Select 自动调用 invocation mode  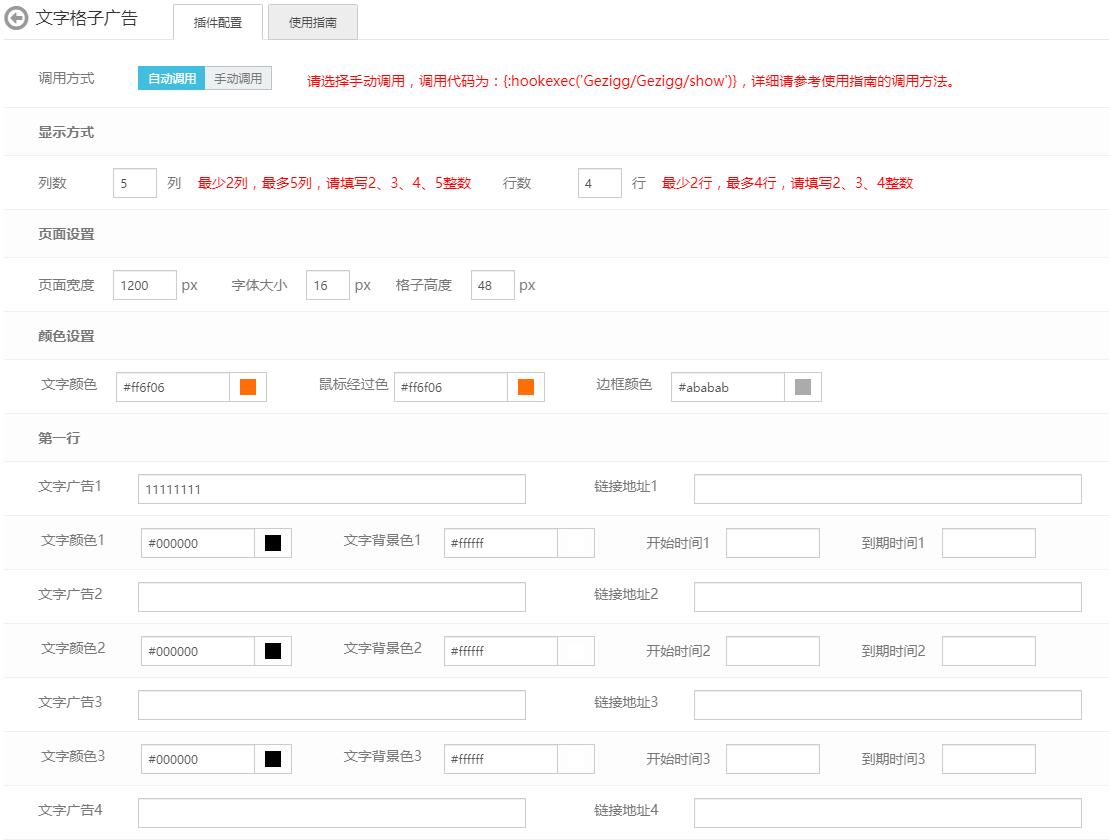pos(172,78)
